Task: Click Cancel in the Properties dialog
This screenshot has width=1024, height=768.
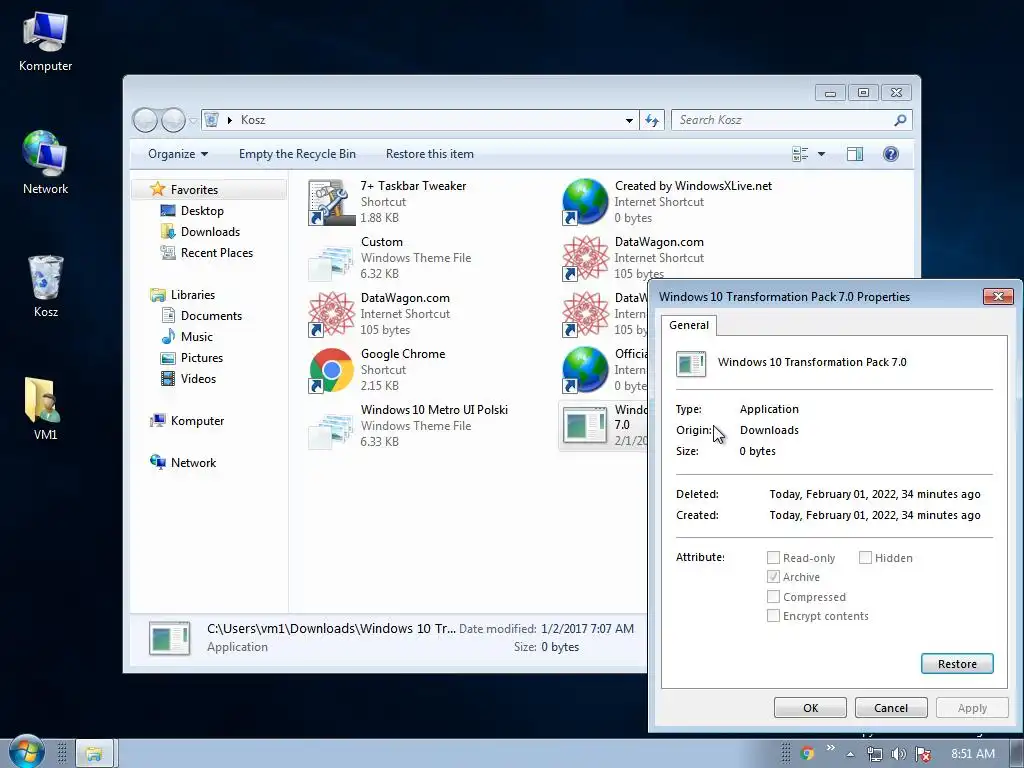Action: click(x=891, y=708)
